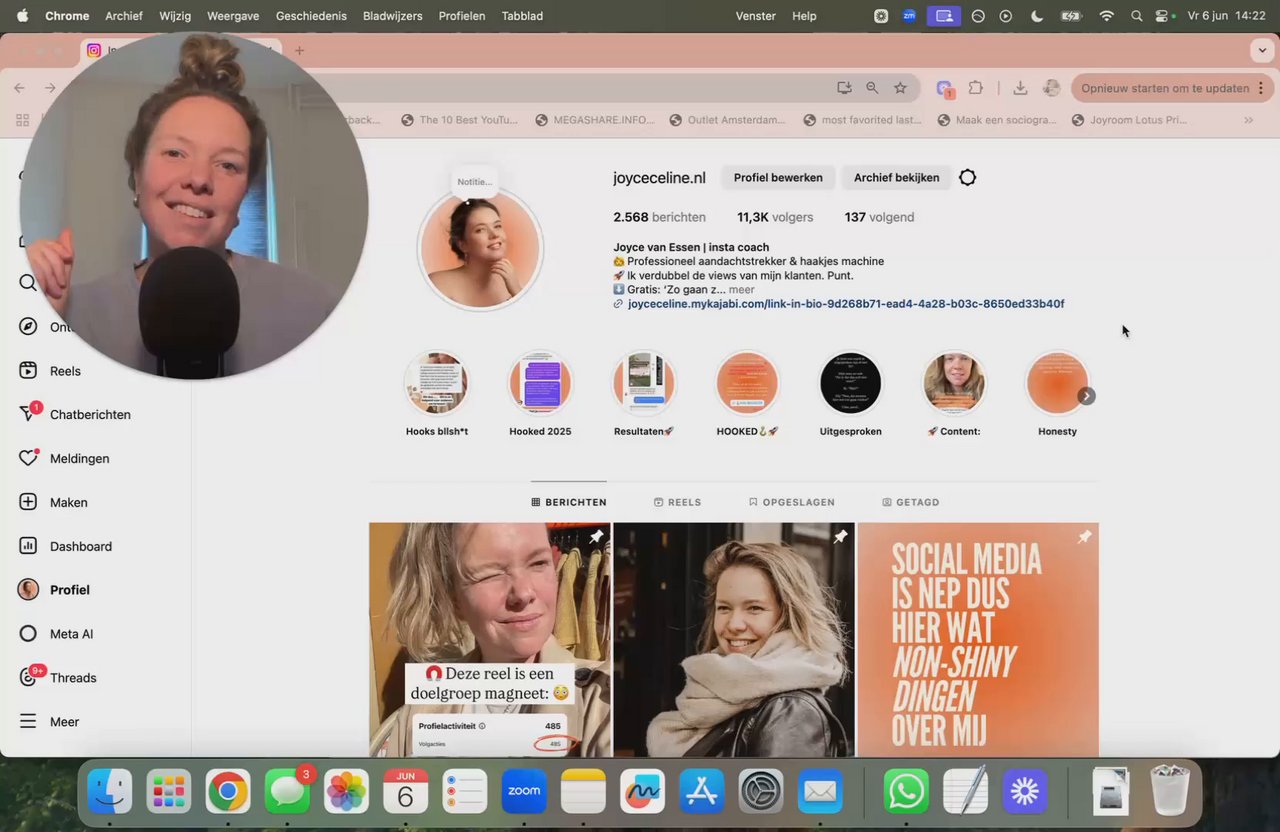Open 'Maak een sociogra...' bookmark
This screenshot has height=832, width=1280.
pos(997,120)
